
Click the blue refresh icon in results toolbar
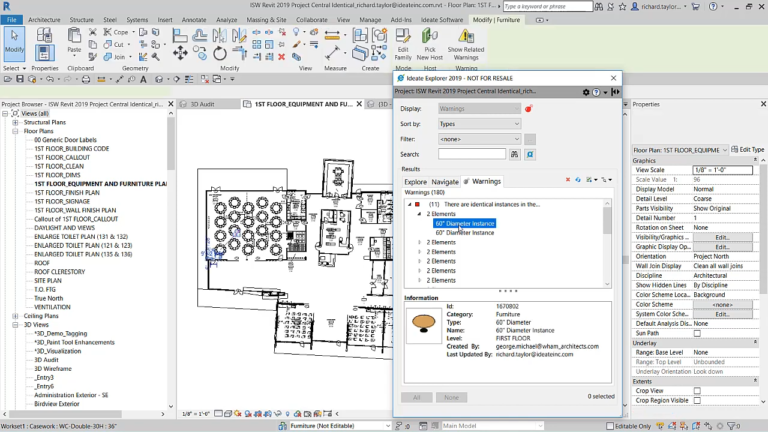point(578,180)
